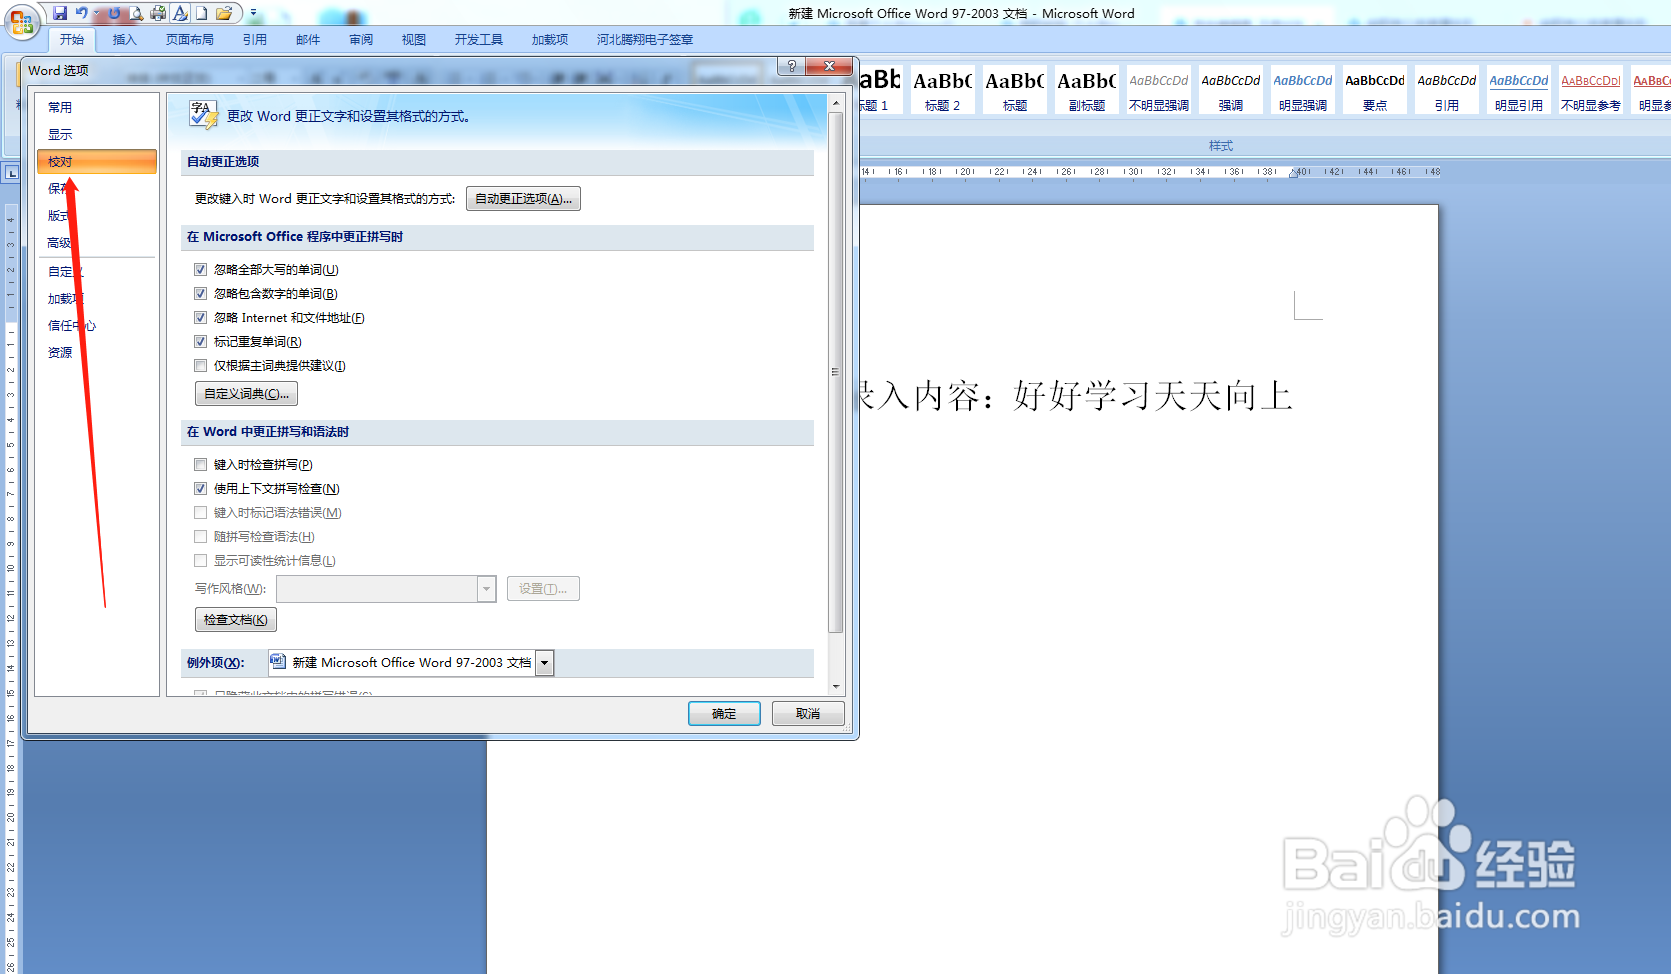Select 常用 in options sidebar
1671x974 pixels.
[96, 108]
